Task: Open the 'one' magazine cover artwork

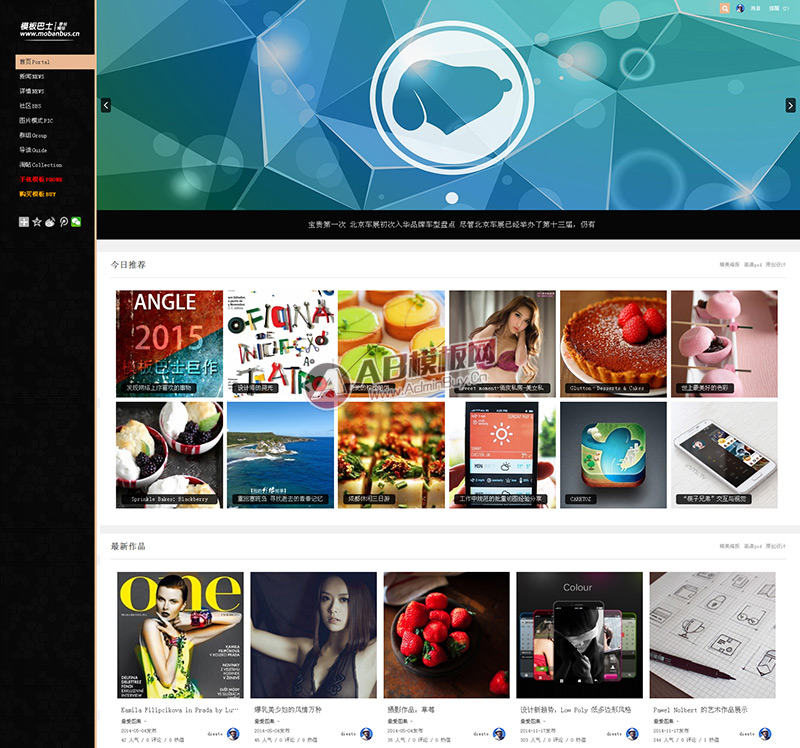Action: point(180,634)
